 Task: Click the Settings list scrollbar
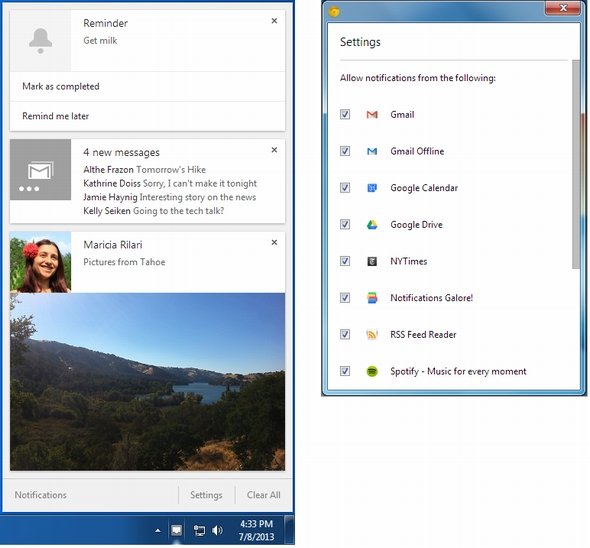click(x=576, y=164)
